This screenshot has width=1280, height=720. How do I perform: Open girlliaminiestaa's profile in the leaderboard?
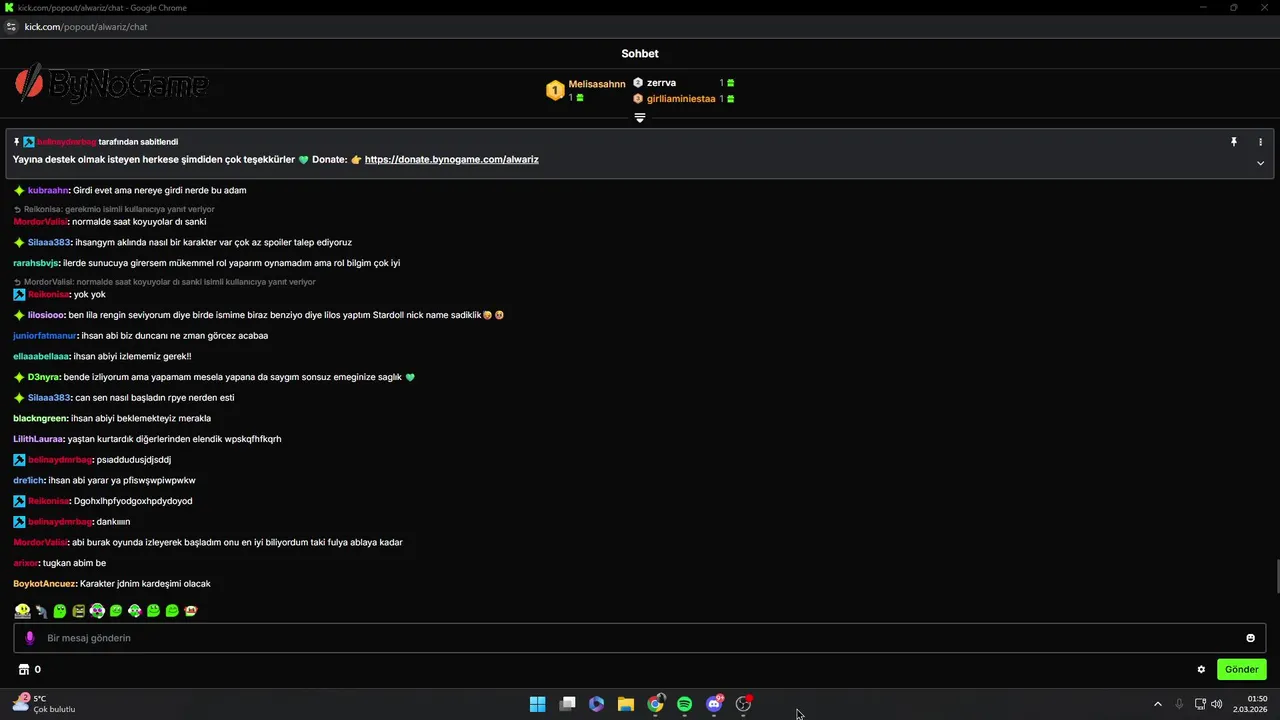click(681, 99)
